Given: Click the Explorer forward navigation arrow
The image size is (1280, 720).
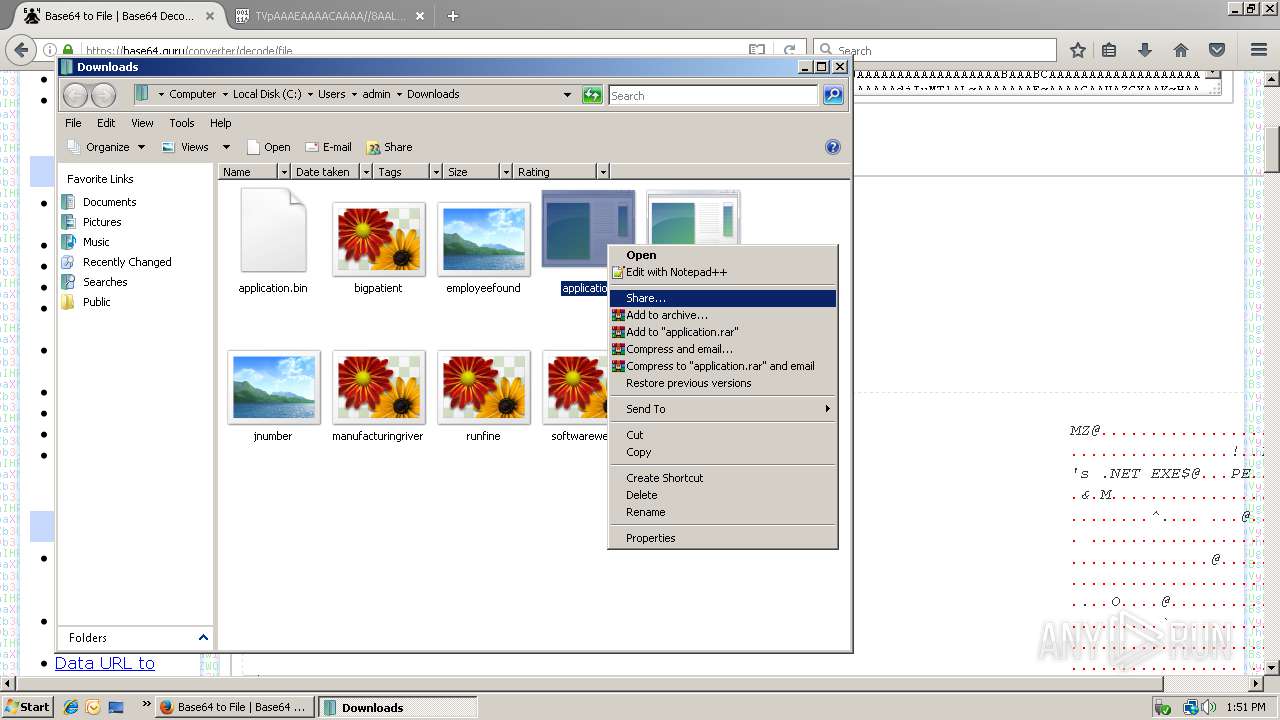Looking at the screenshot, I should click(103, 95).
